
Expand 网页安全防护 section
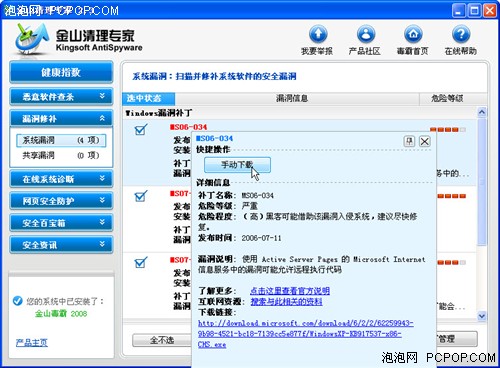[x=62, y=201]
